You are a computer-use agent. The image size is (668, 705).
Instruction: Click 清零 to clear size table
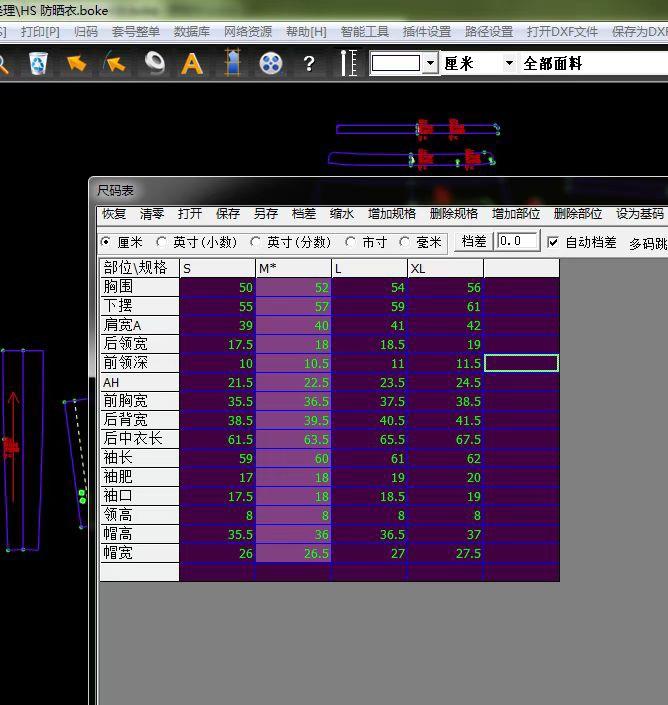[151, 214]
